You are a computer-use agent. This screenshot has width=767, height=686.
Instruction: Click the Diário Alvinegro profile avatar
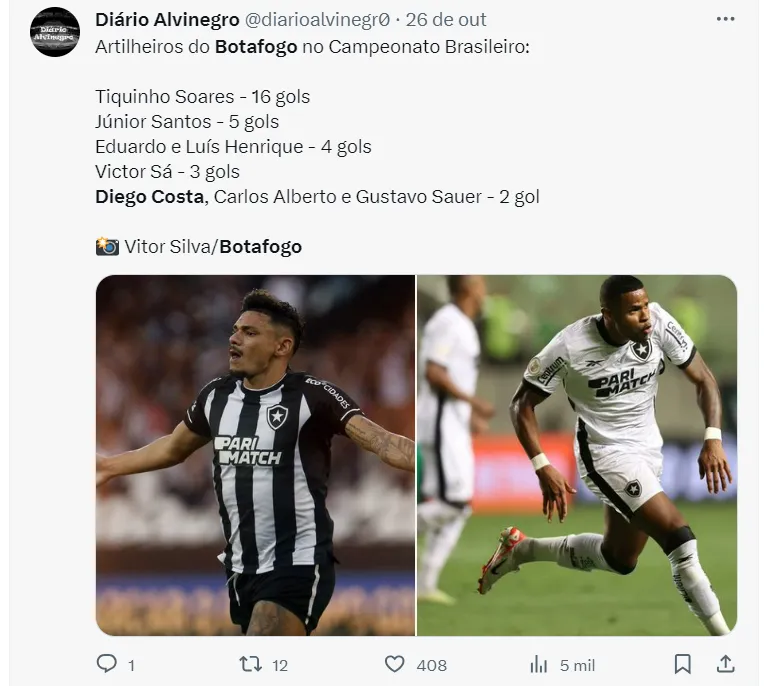click(55, 32)
